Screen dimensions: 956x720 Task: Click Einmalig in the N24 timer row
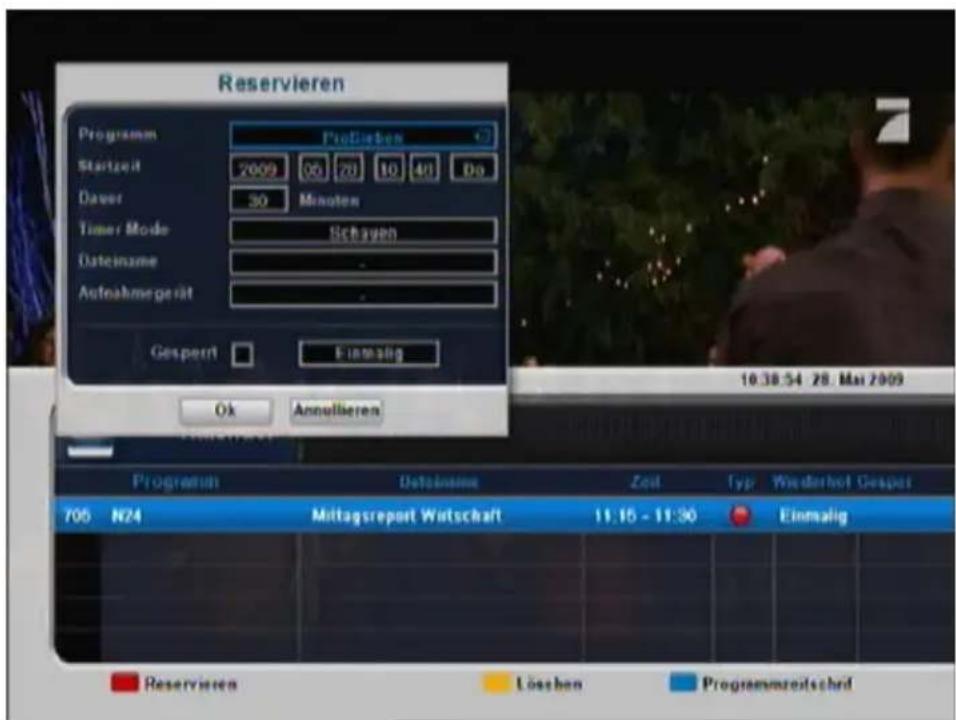tap(813, 516)
